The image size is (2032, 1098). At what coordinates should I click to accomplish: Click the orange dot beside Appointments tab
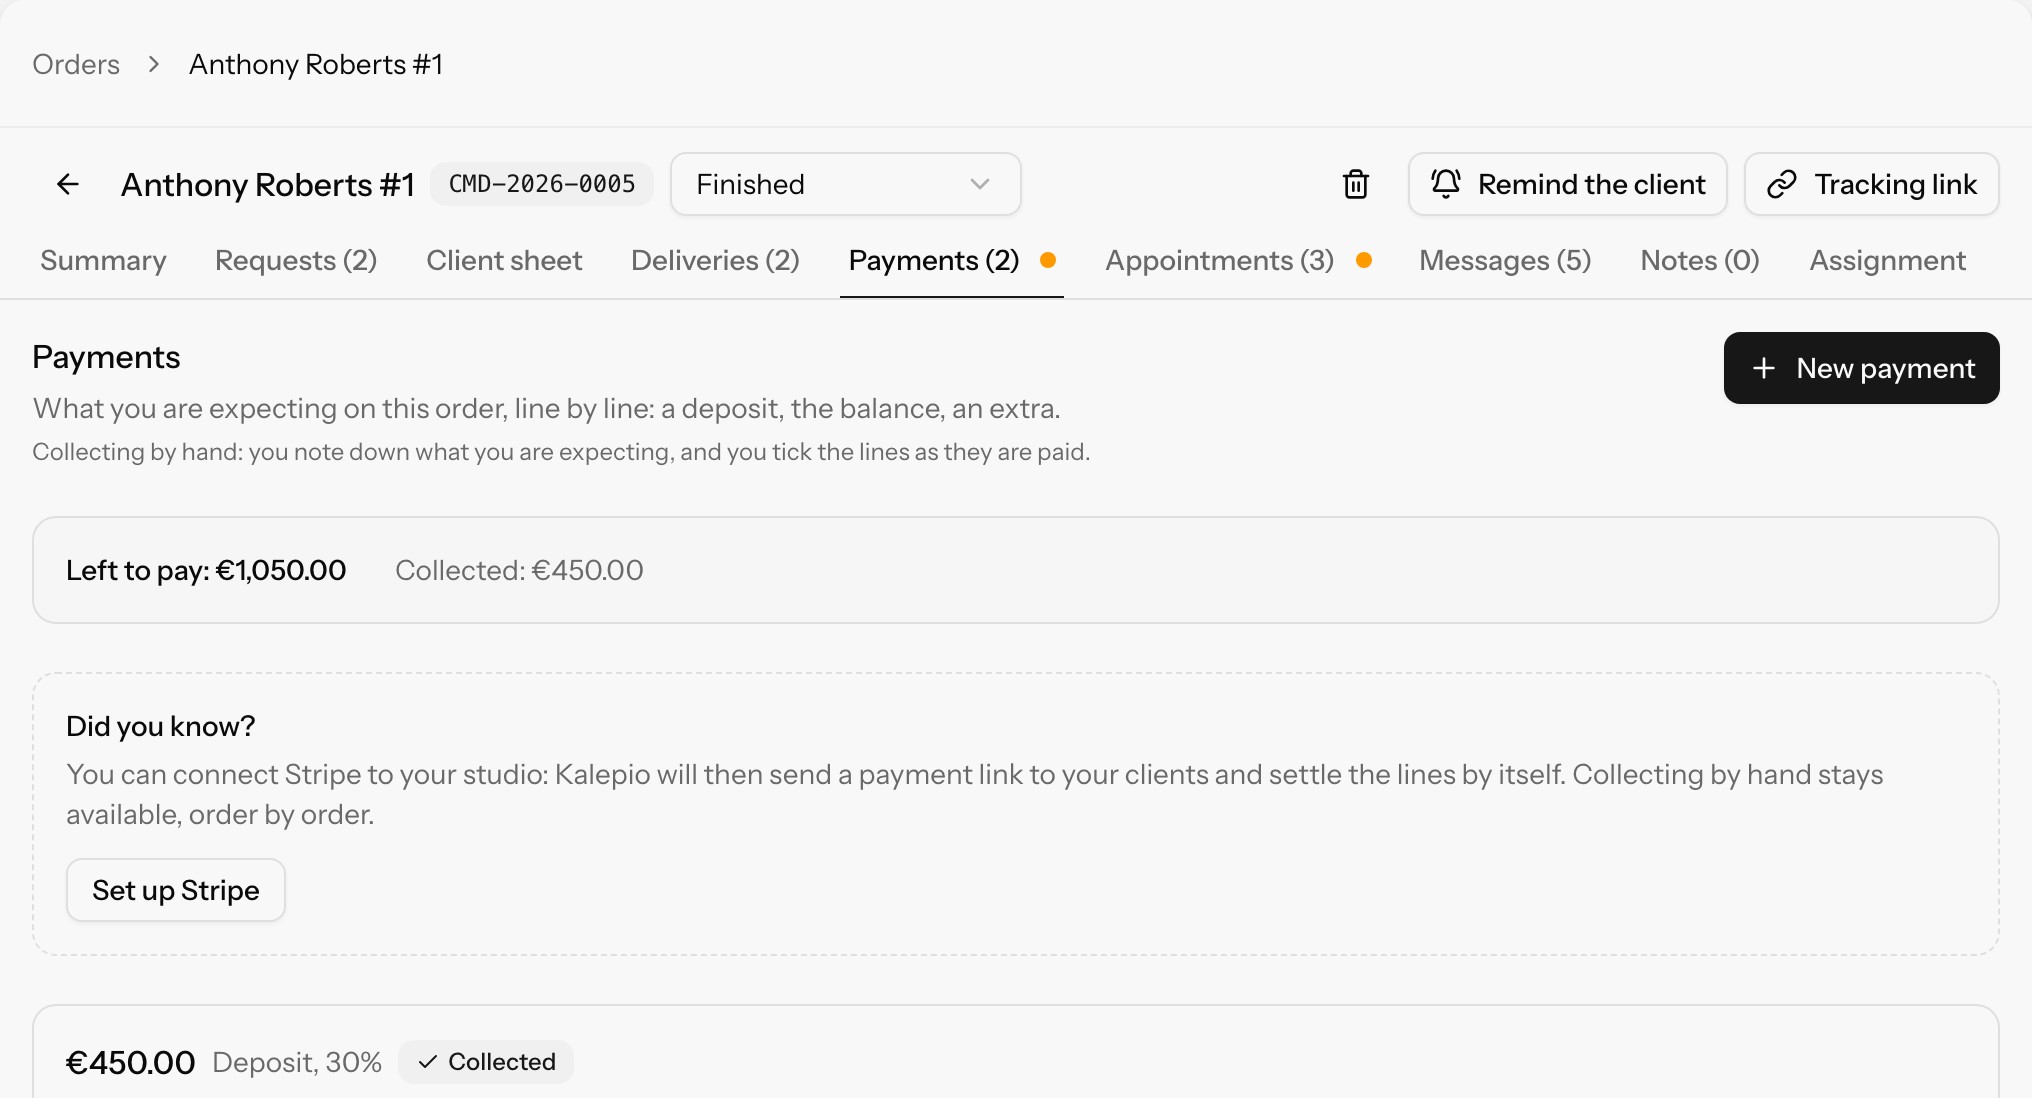(x=1364, y=260)
